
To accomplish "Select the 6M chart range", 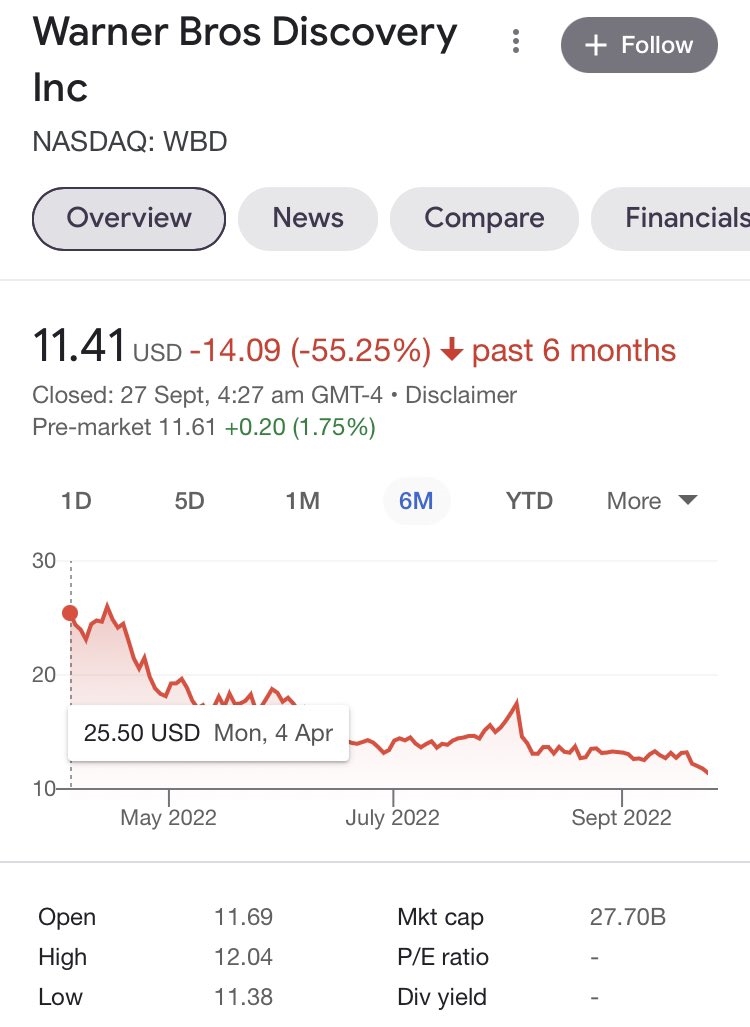I will (416, 501).
